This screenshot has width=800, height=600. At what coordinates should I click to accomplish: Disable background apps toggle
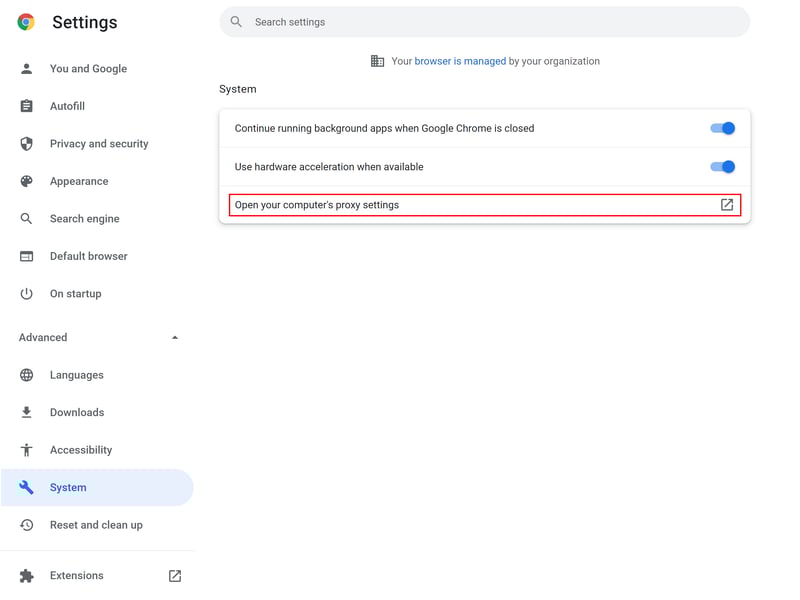(722, 128)
